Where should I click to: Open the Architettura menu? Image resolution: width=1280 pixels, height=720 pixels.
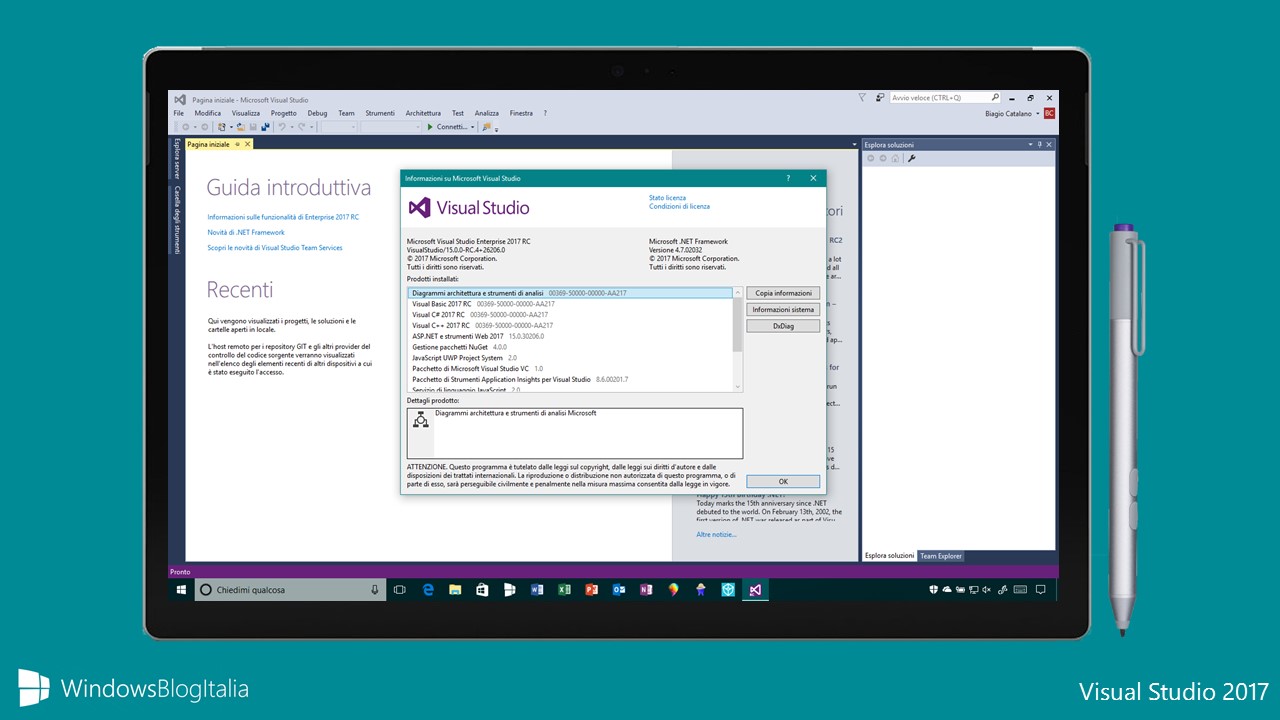tap(423, 113)
